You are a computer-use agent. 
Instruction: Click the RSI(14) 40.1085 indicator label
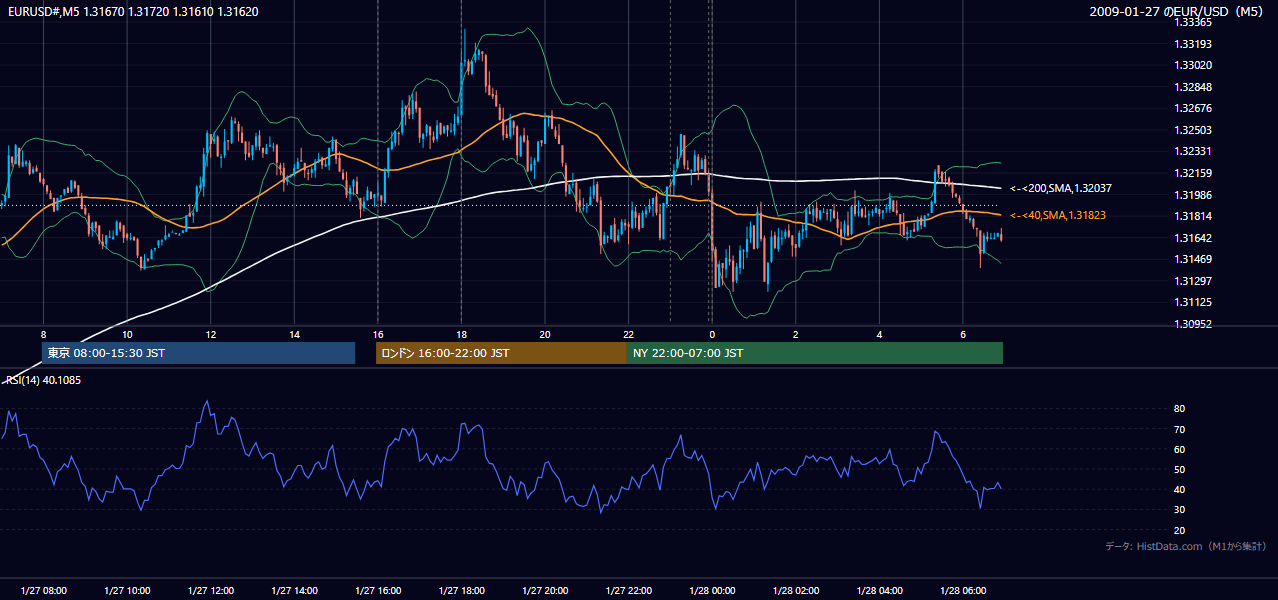[43, 380]
